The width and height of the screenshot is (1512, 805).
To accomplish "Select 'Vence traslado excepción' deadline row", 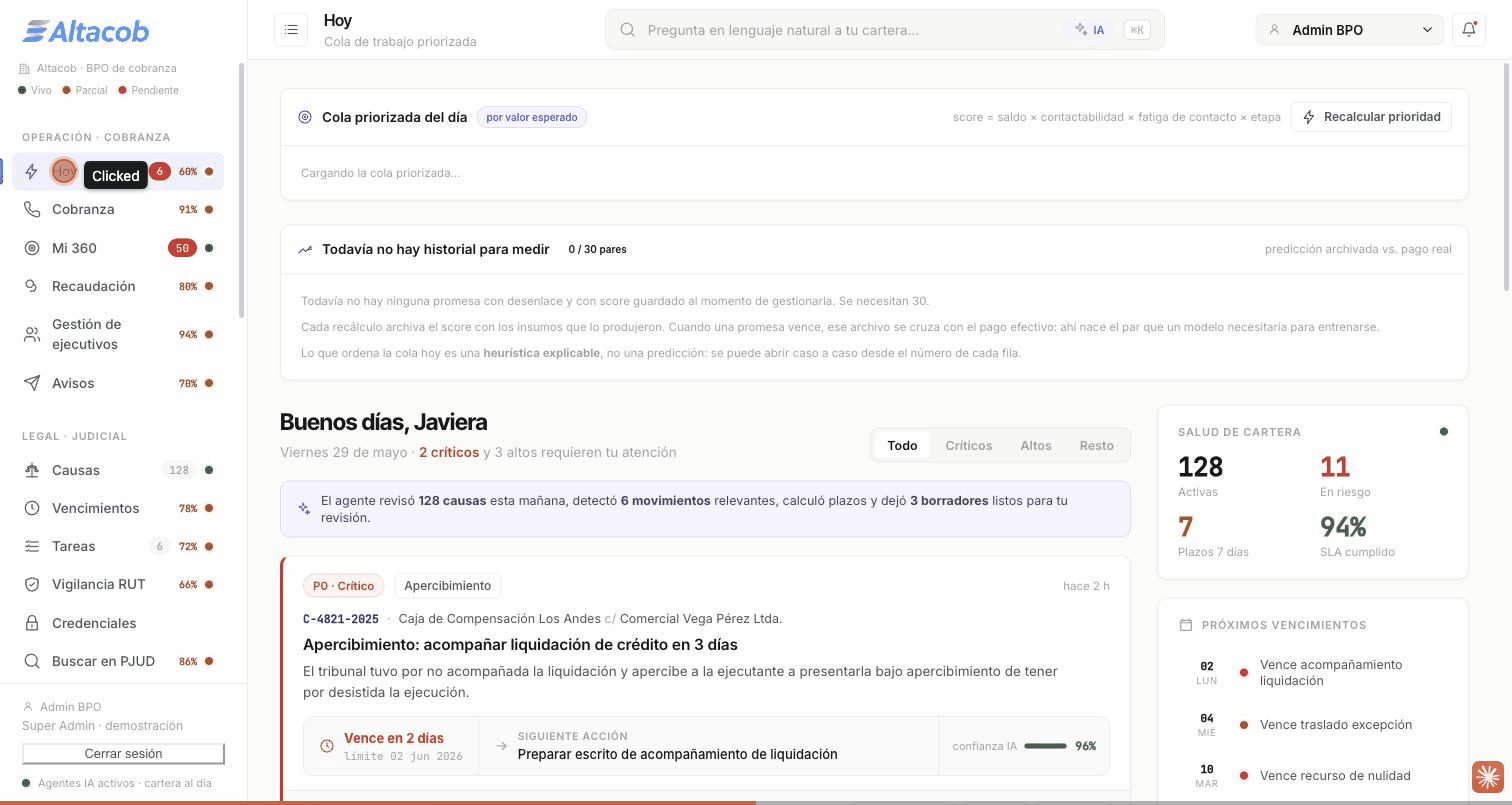I will click(1312, 725).
